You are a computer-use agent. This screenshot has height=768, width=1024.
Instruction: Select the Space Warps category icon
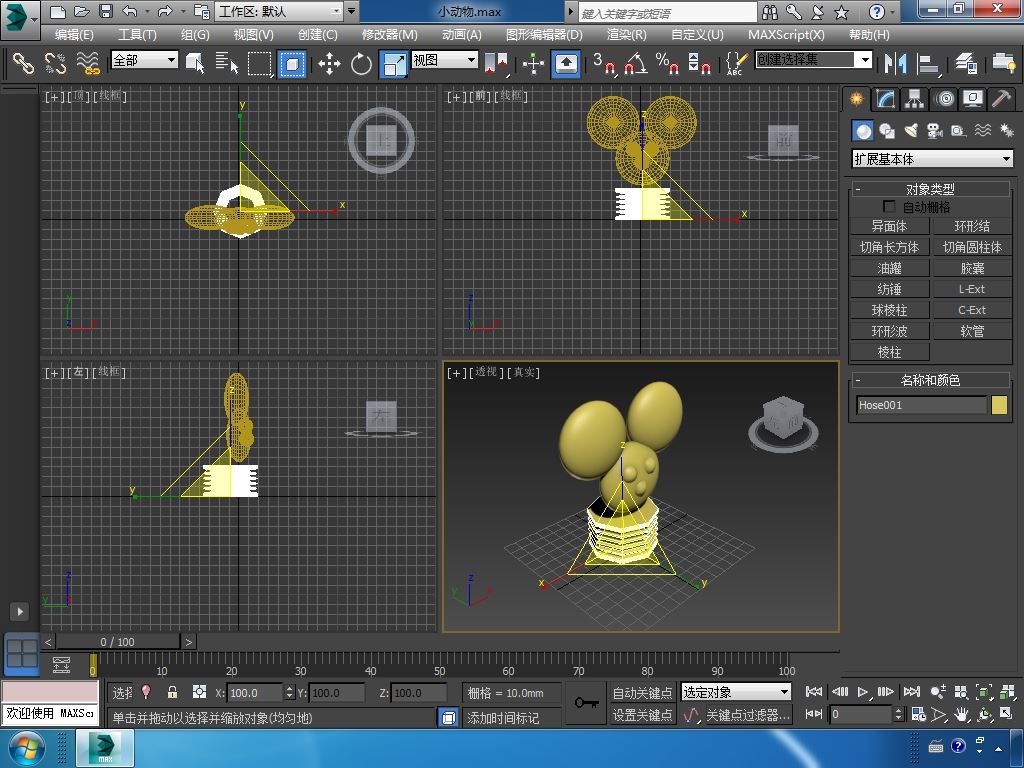click(x=982, y=131)
